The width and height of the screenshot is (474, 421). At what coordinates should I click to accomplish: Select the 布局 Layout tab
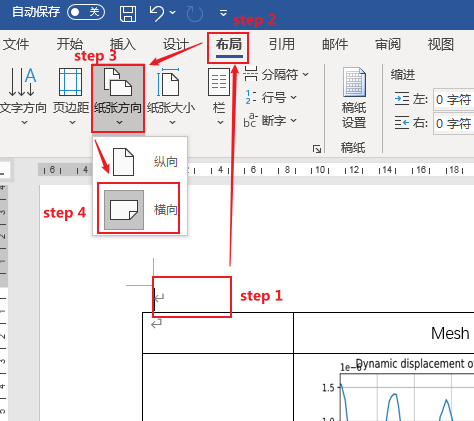coord(229,44)
